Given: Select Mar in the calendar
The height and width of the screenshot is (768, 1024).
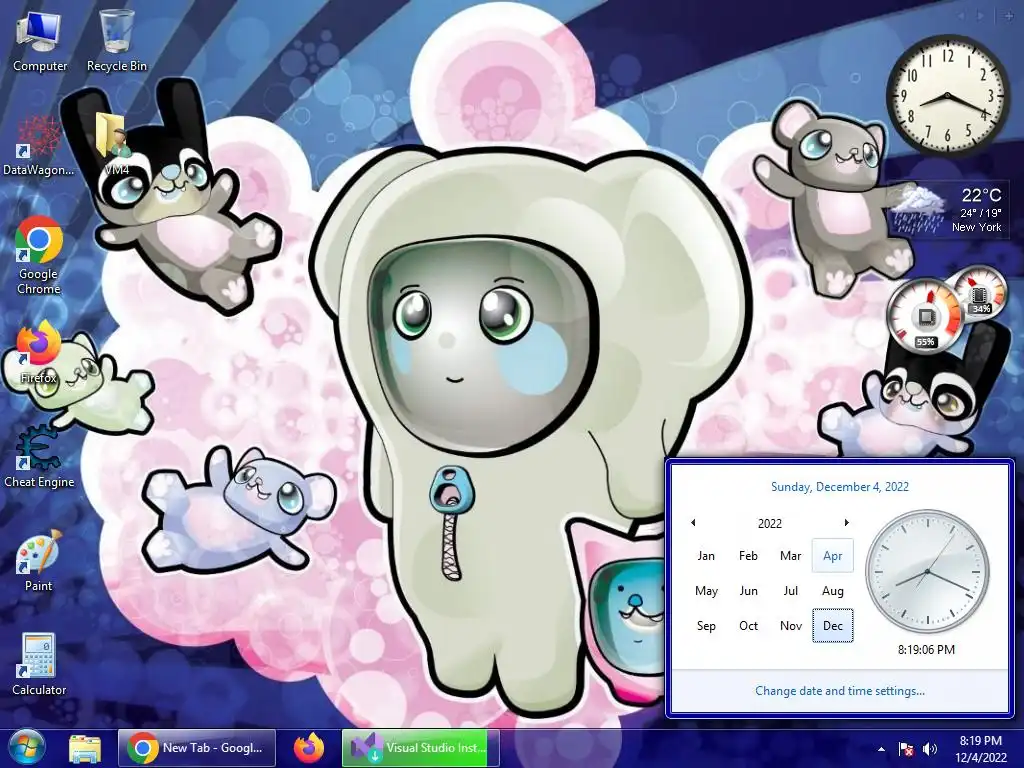Looking at the screenshot, I should click(790, 556).
